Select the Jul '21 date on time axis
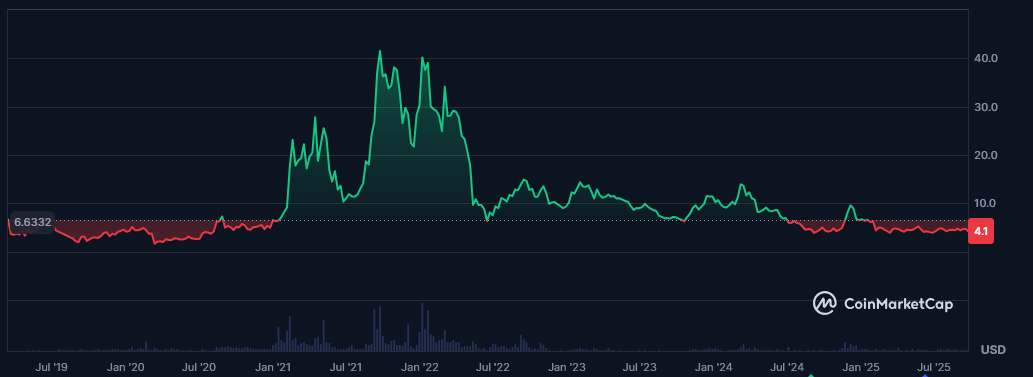The width and height of the screenshot is (1033, 377). point(347,366)
